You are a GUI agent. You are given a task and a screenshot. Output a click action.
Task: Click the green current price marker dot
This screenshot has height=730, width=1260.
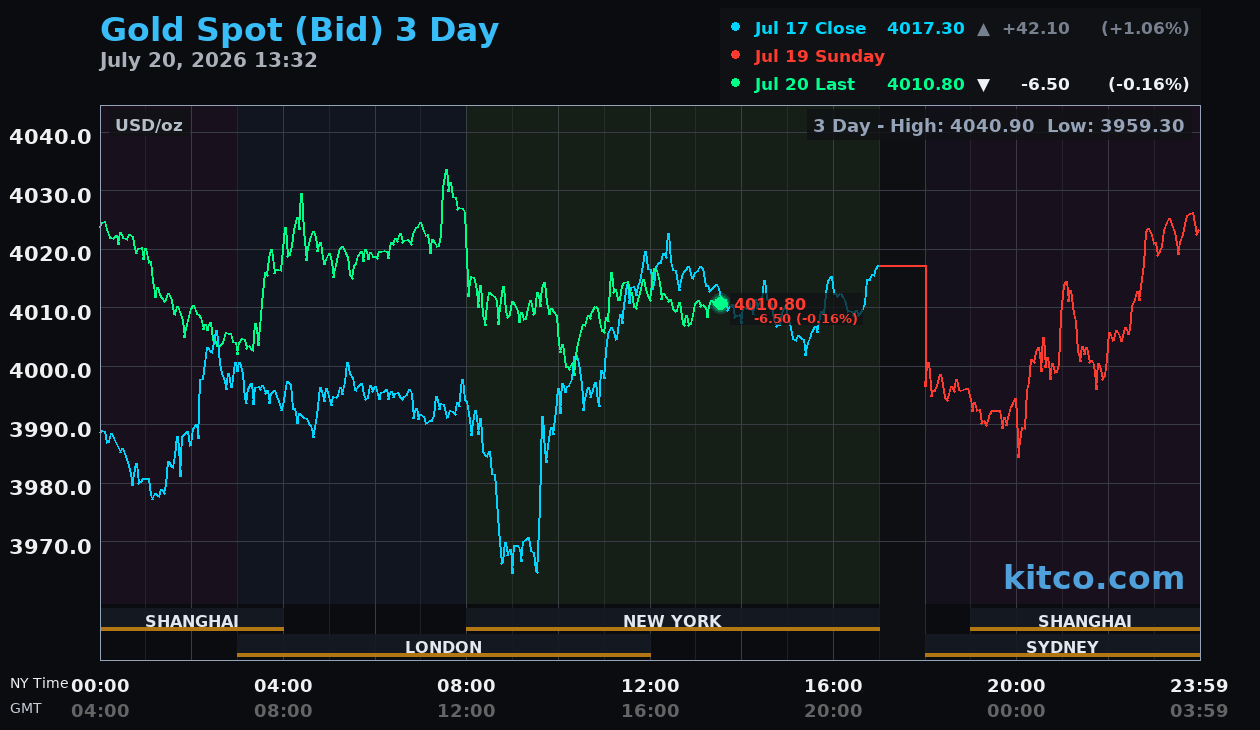point(720,304)
